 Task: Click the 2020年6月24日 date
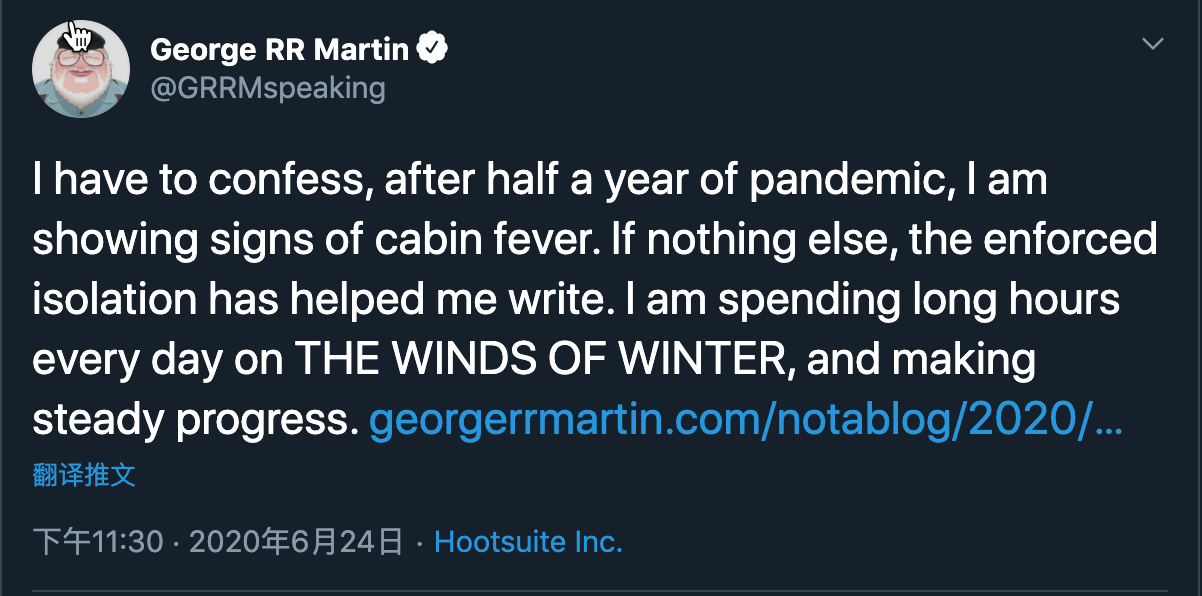tap(296, 542)
